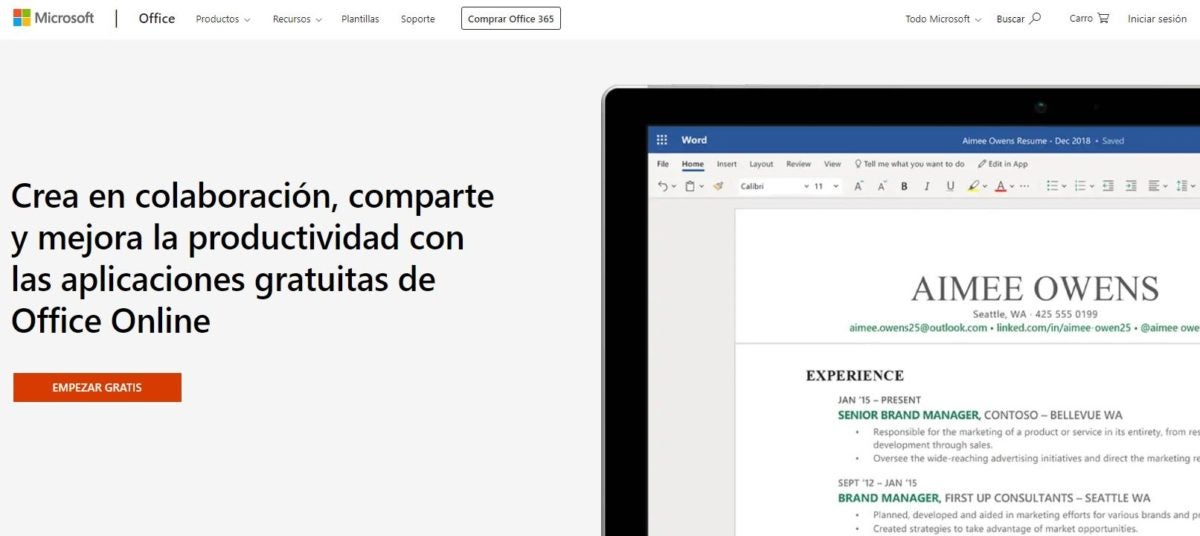Open the Calibri font name dropdown
The height and width of the screenshot is (536, 1200).
[773, 186]
